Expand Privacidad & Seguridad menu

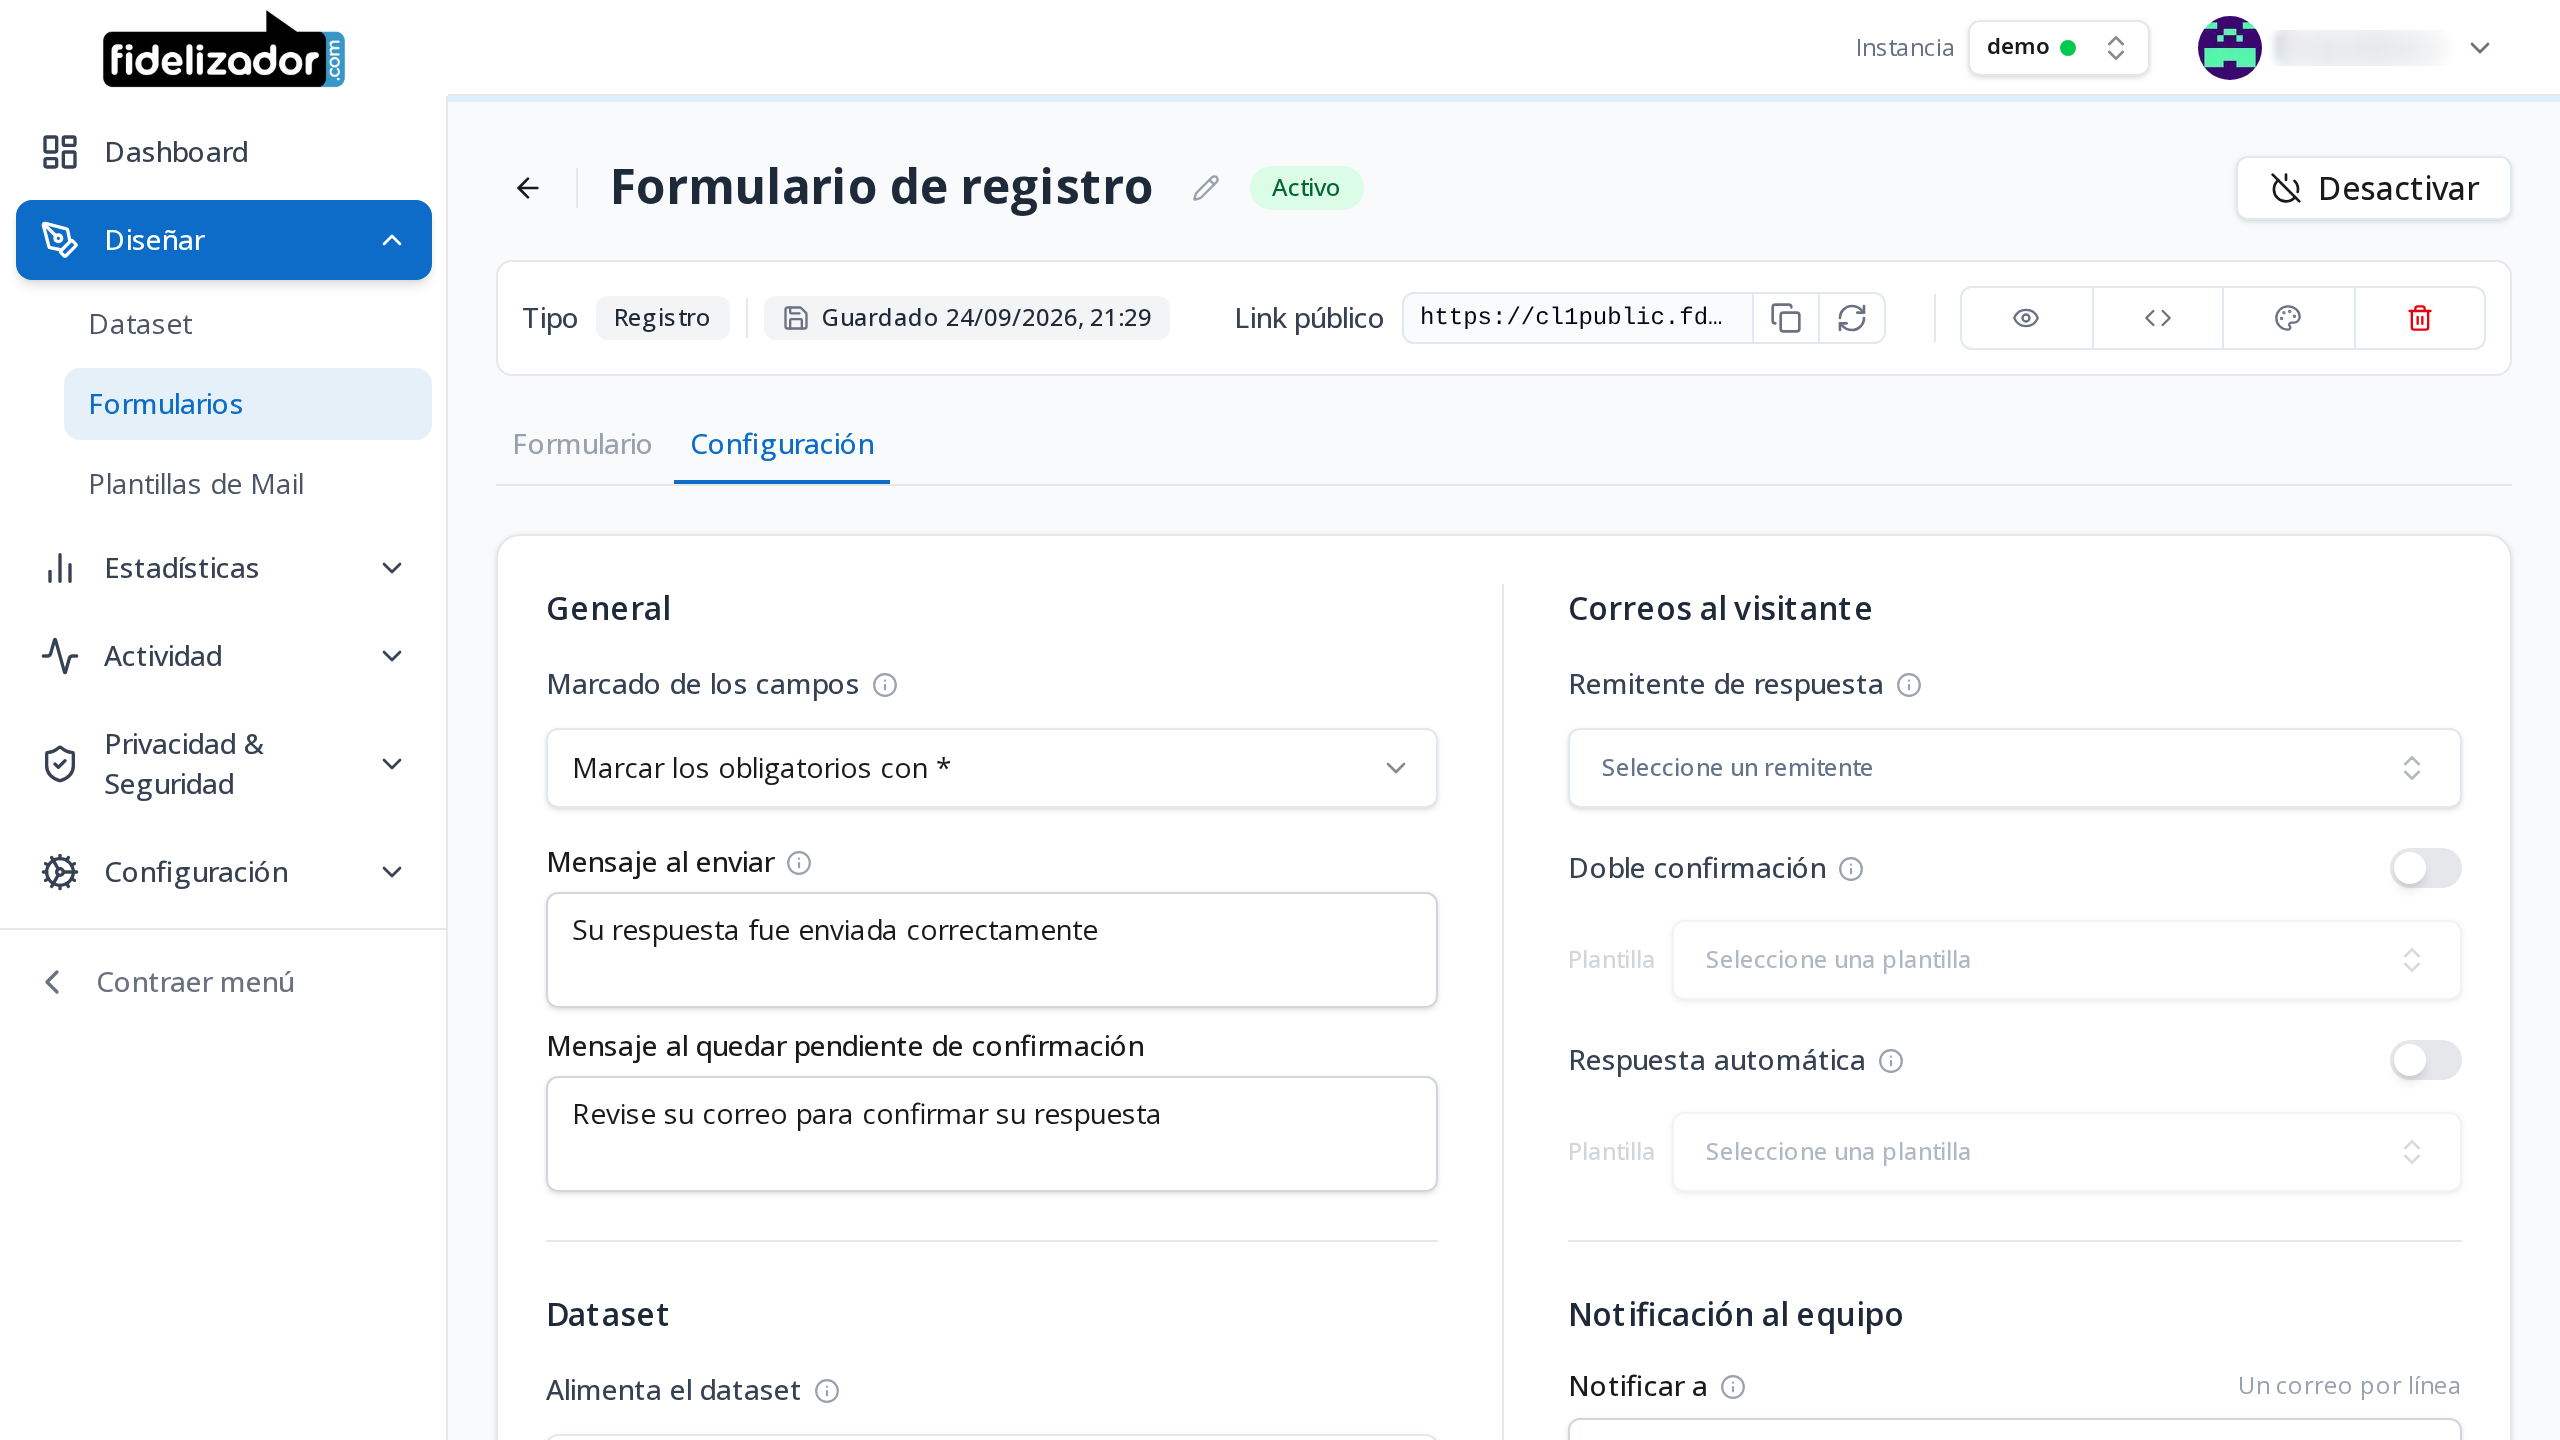tap(224, 764)
